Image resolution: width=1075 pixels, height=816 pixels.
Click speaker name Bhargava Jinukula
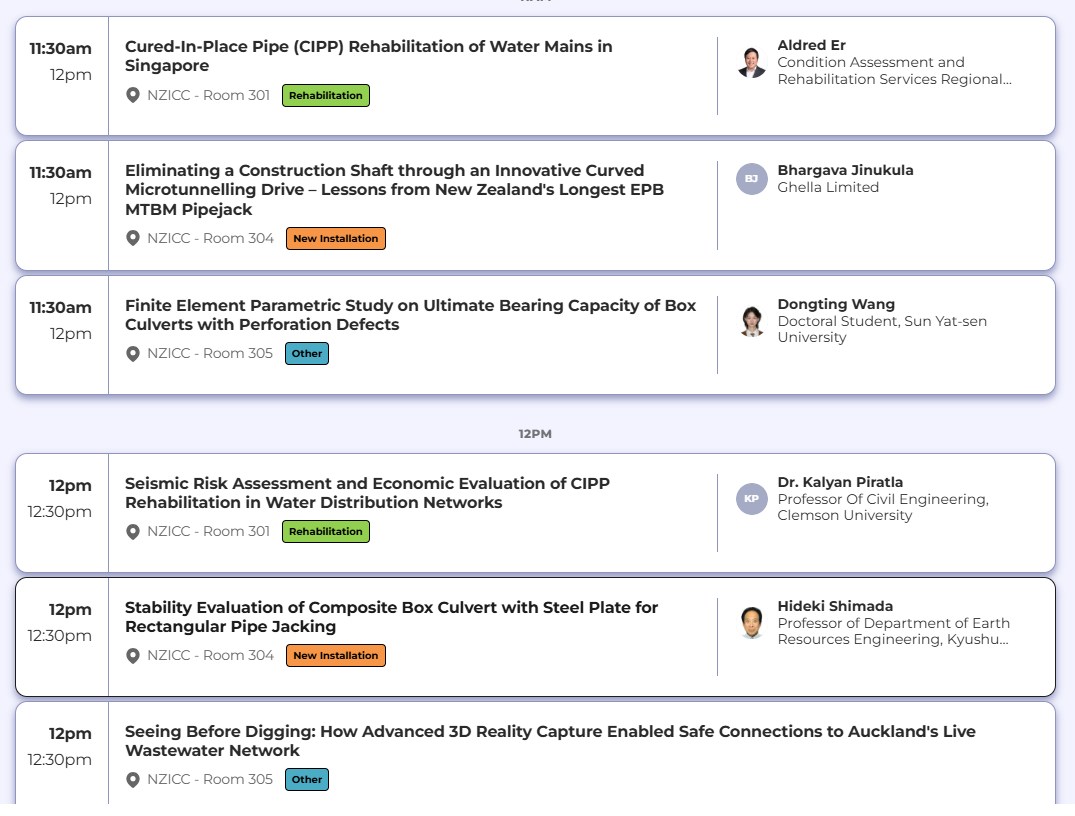[845, 170]
